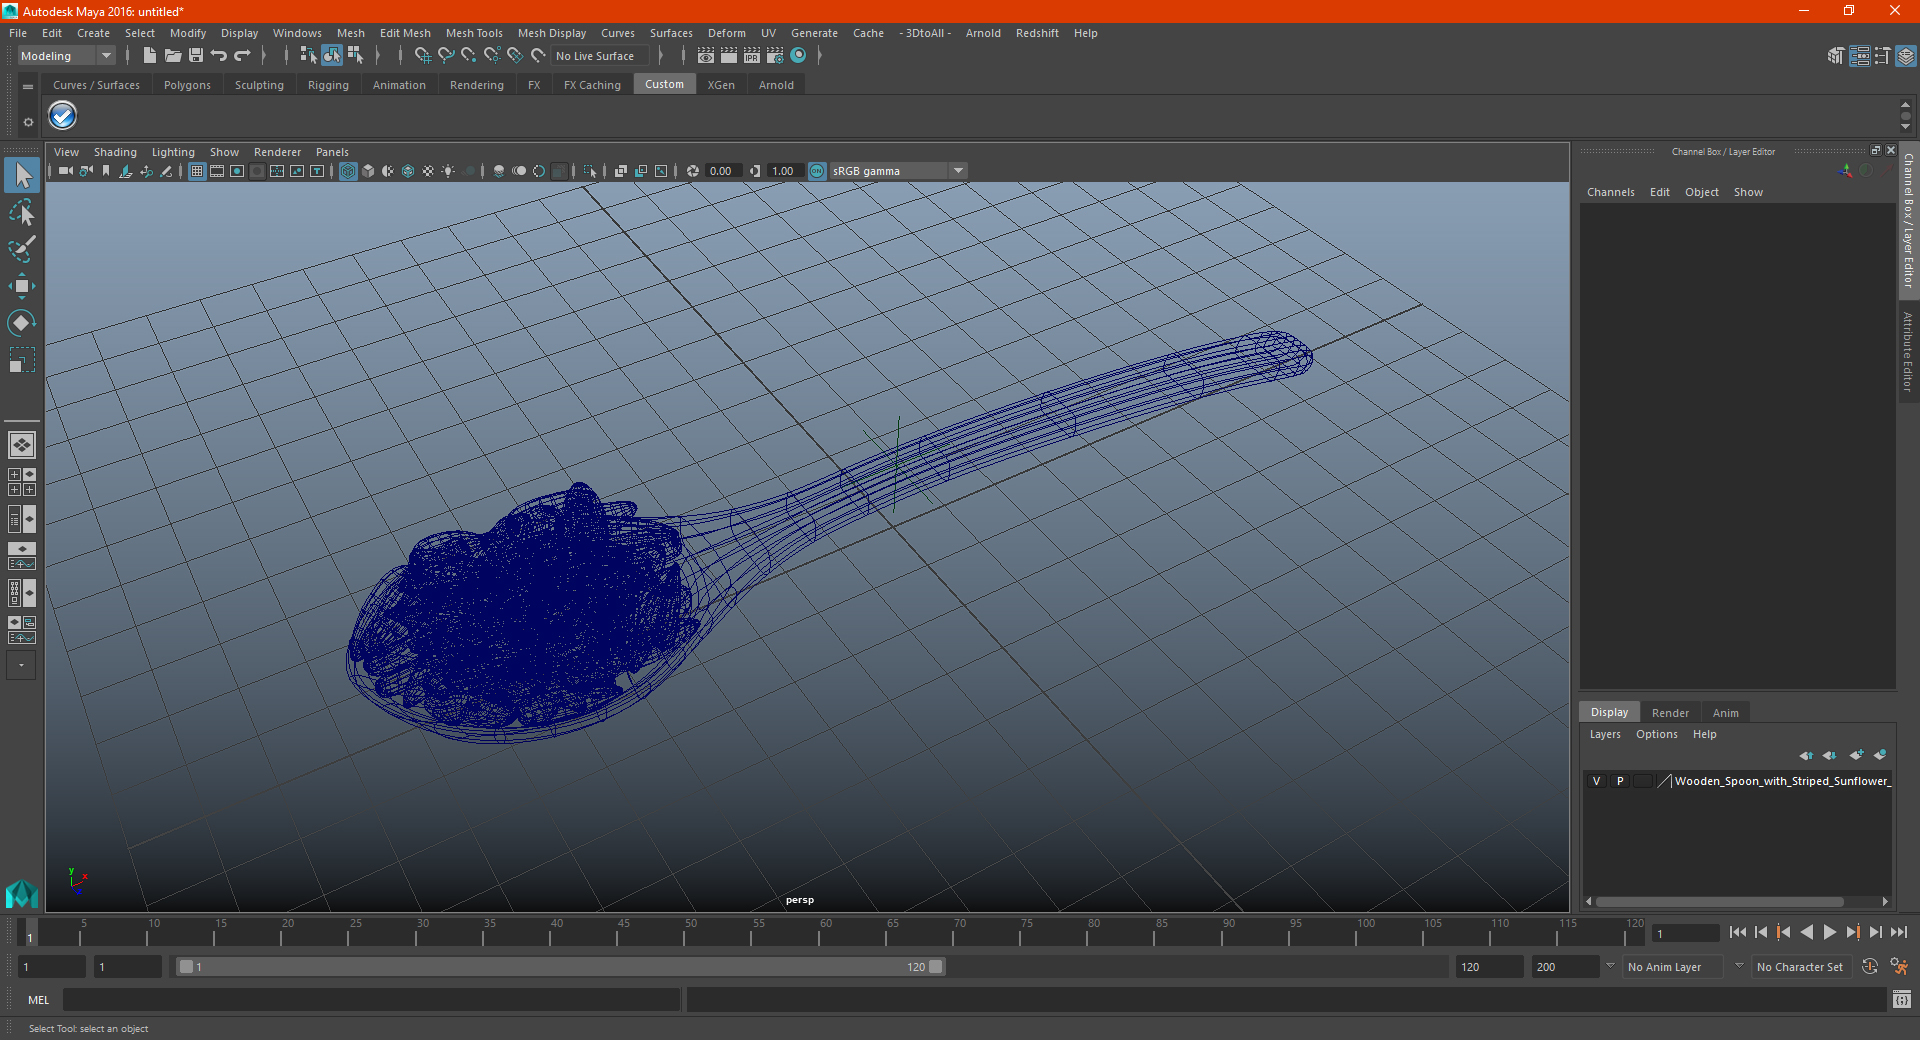This screenshot has height=1040, width=1920.
Task: Select by component type icon
Action: (x=355, y=56)
